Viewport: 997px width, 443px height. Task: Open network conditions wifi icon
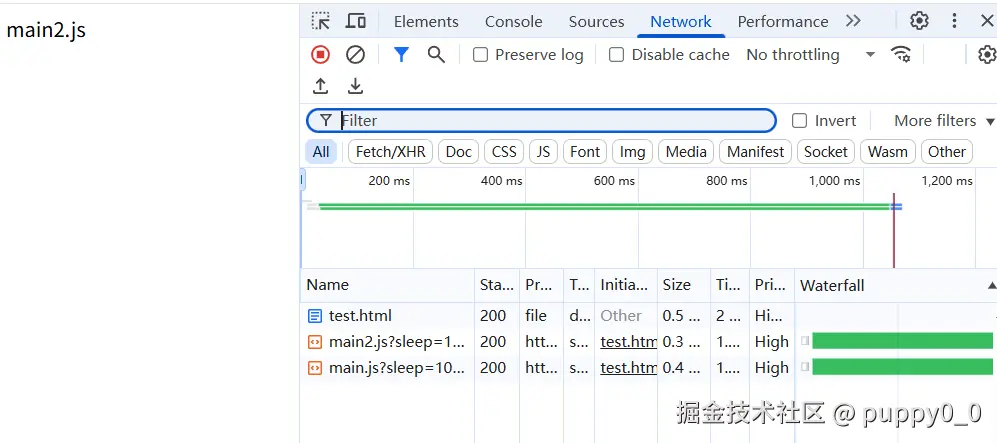pyautogui.click(x=901, y=55)
